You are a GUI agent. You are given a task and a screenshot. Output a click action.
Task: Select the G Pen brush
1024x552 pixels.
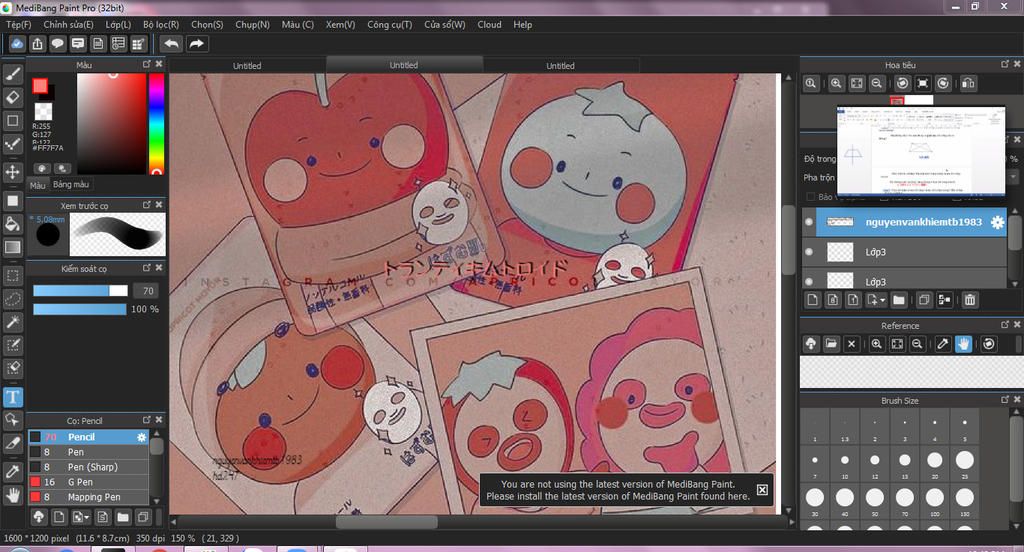tap(88, 482)
